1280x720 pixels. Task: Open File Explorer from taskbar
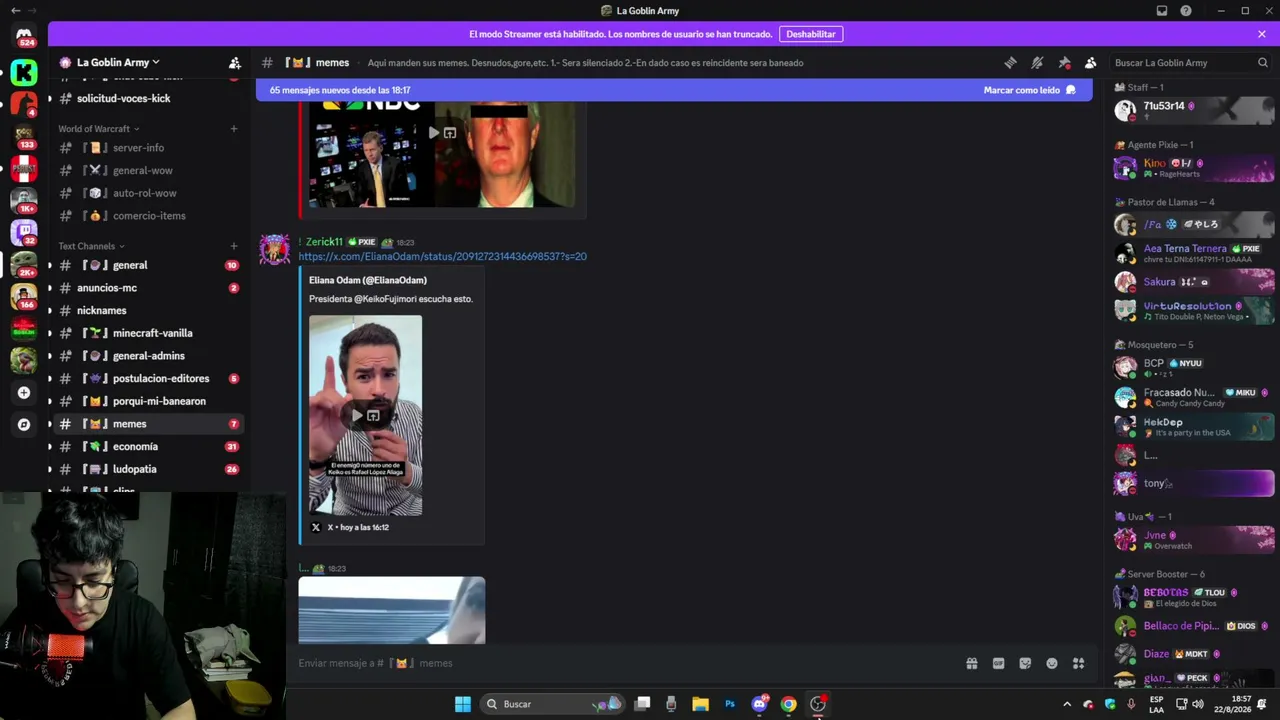pyautogui.click(x=700, y=704)
